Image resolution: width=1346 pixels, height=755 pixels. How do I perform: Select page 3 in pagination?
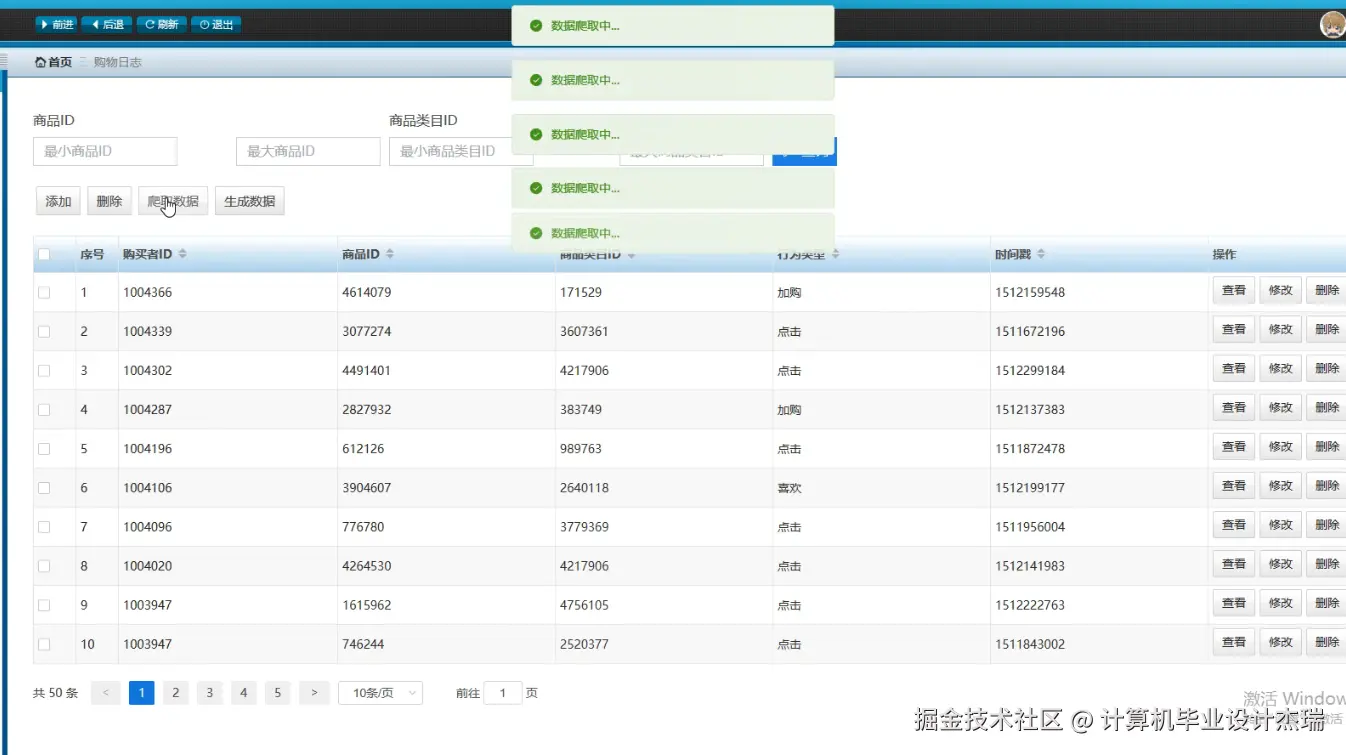coord(209,692)
